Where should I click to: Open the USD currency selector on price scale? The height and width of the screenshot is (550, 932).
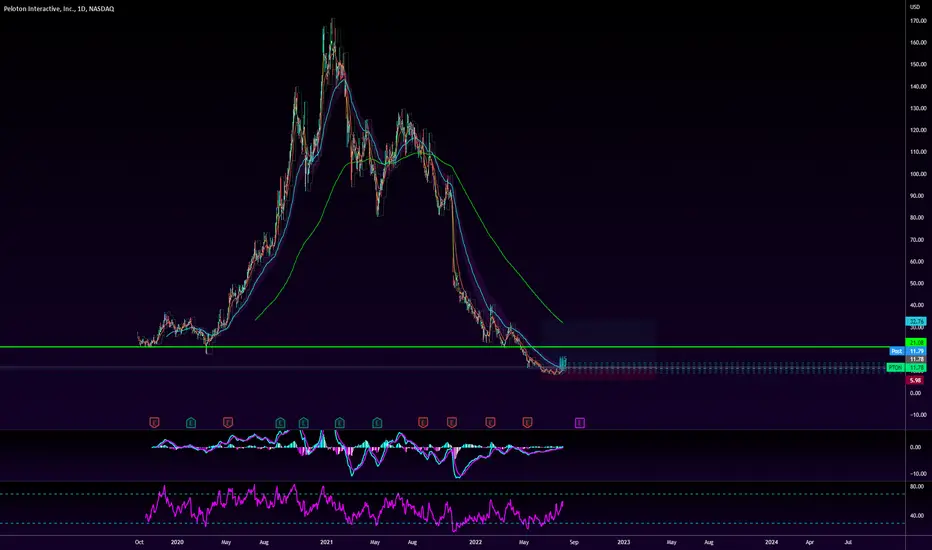point(915,7)
